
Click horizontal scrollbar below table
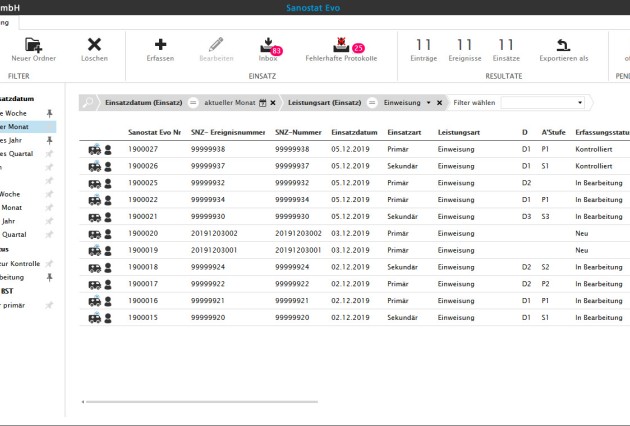[x=202, y=401]
